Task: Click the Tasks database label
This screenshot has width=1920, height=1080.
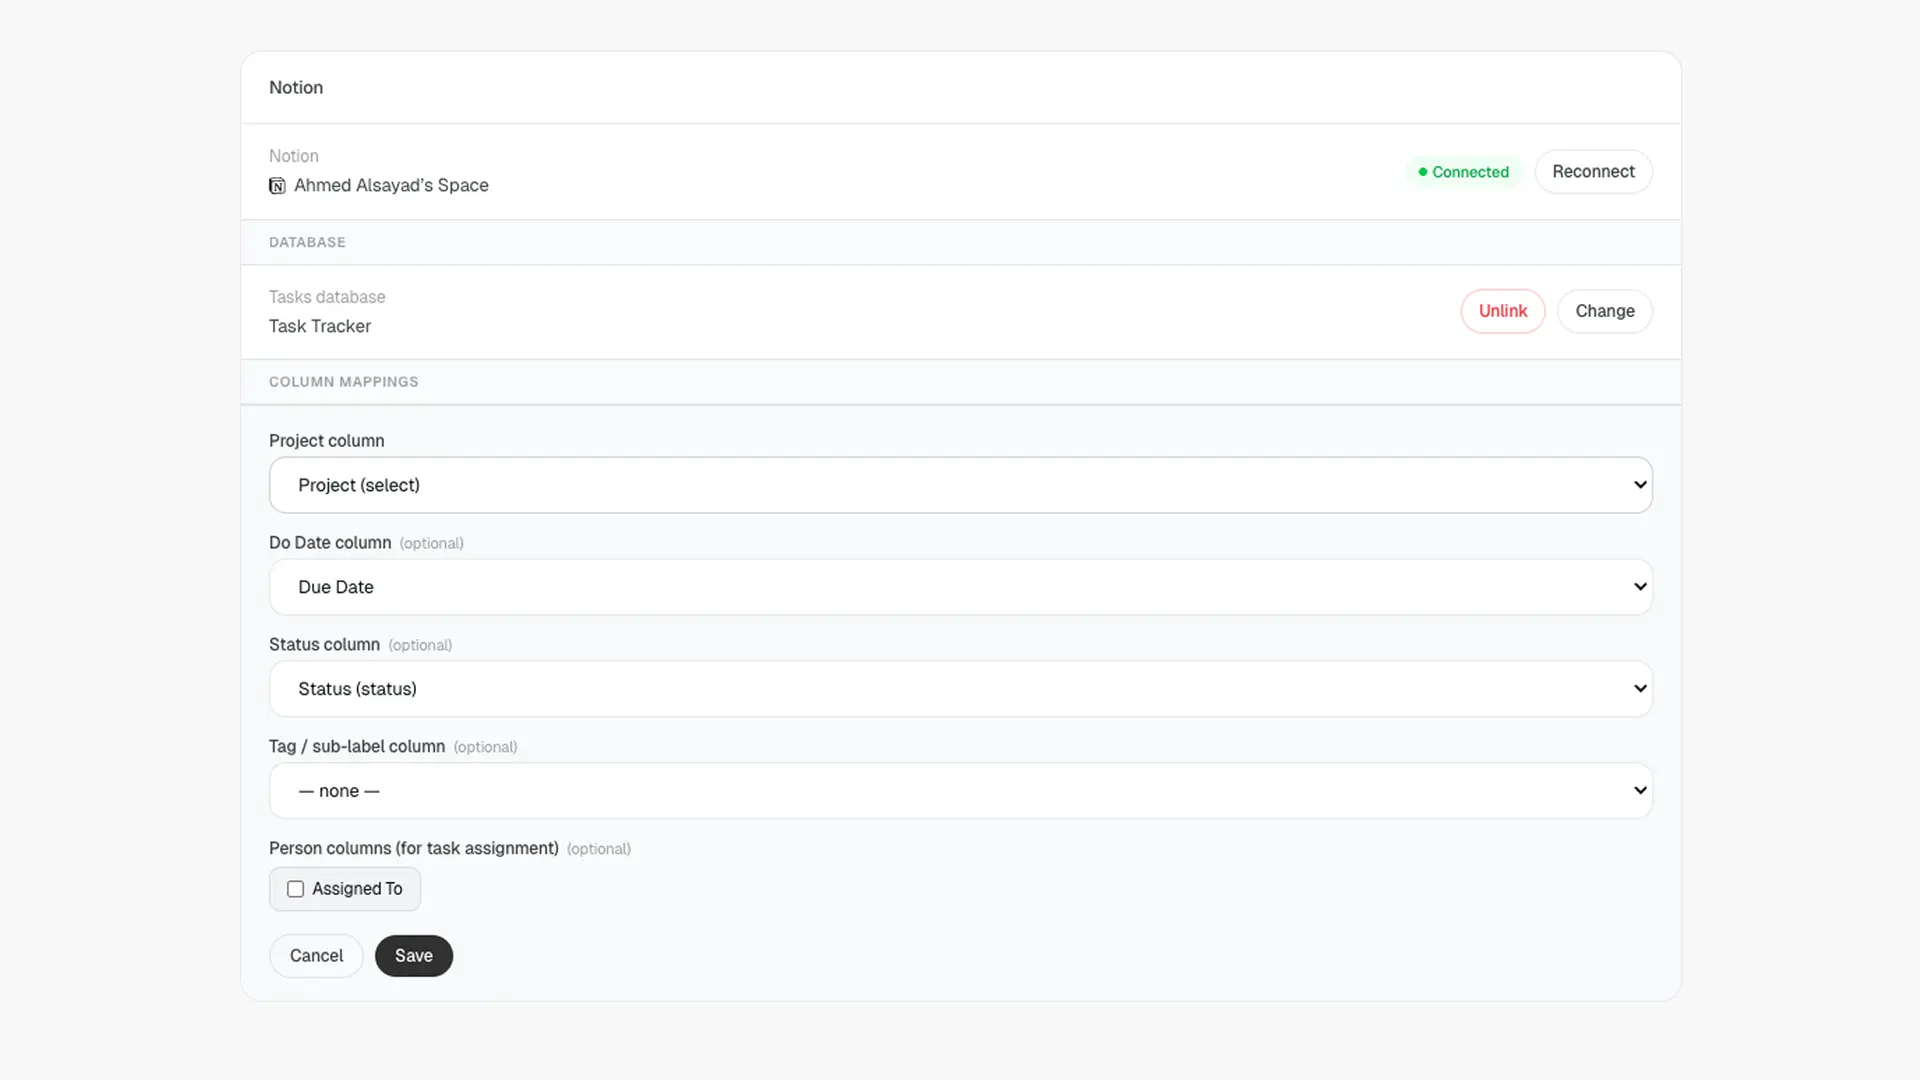Action: (x=326, y=297)
